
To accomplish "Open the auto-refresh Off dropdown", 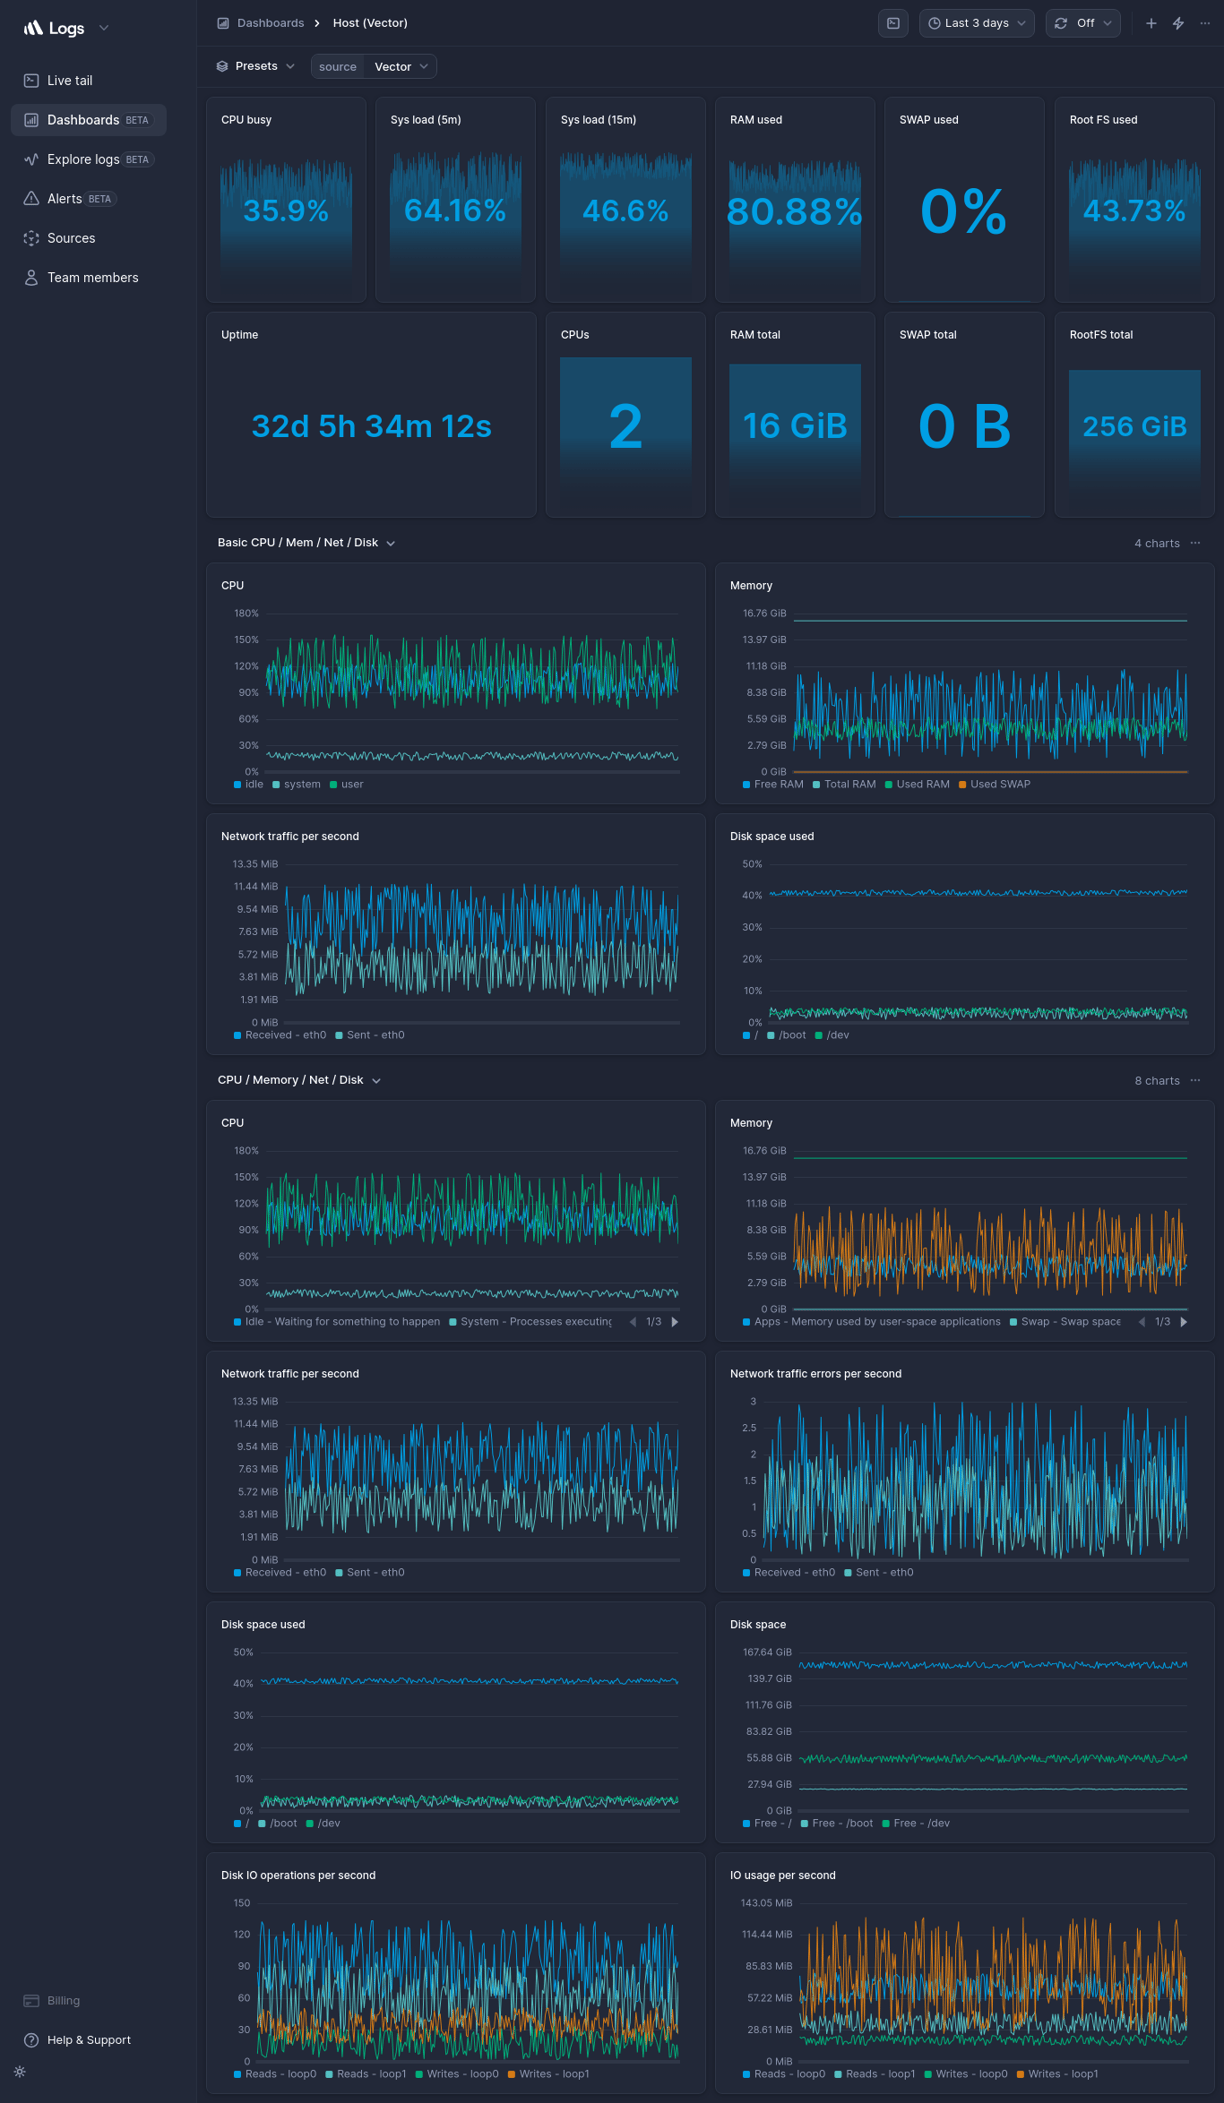I will 1083,23.
